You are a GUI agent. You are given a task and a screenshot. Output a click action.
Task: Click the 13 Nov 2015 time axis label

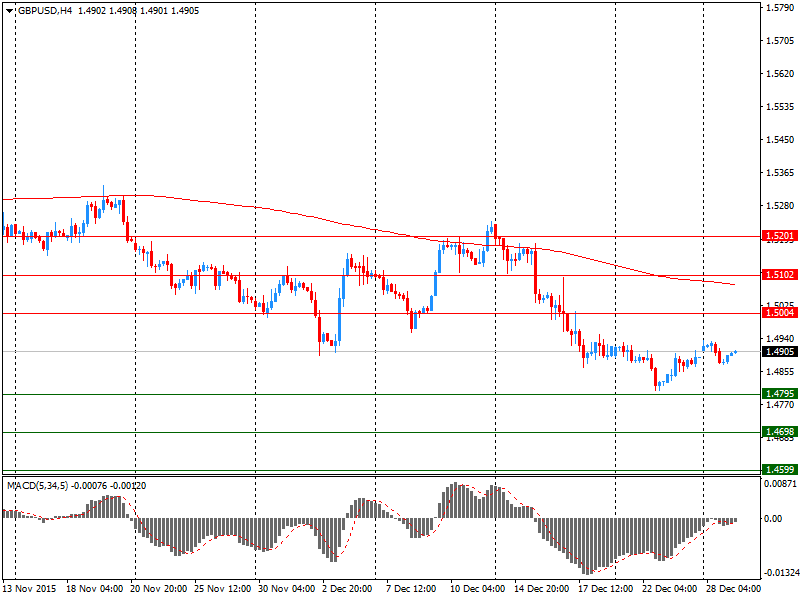pyautogui.click(x=29, y=589)
